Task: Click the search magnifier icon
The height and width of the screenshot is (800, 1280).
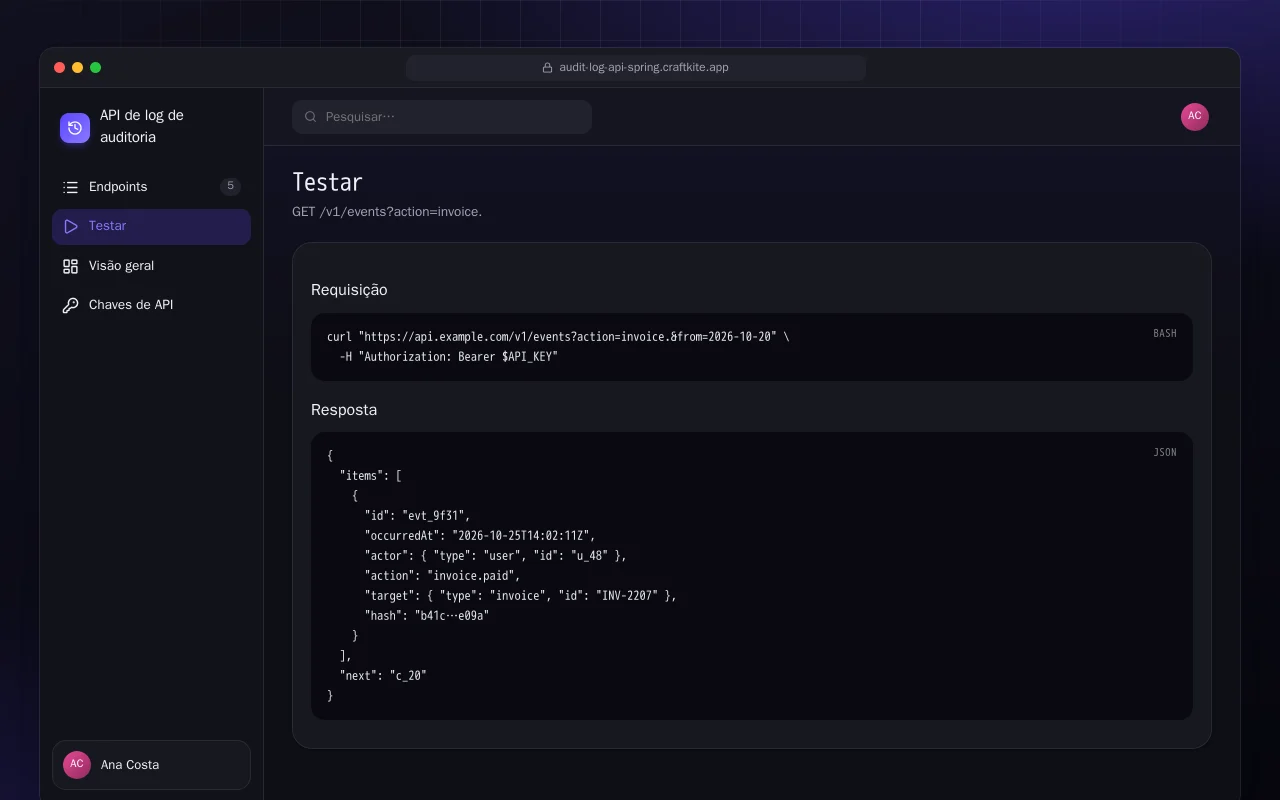Action: pyautogui.click(x=311, y=117)
